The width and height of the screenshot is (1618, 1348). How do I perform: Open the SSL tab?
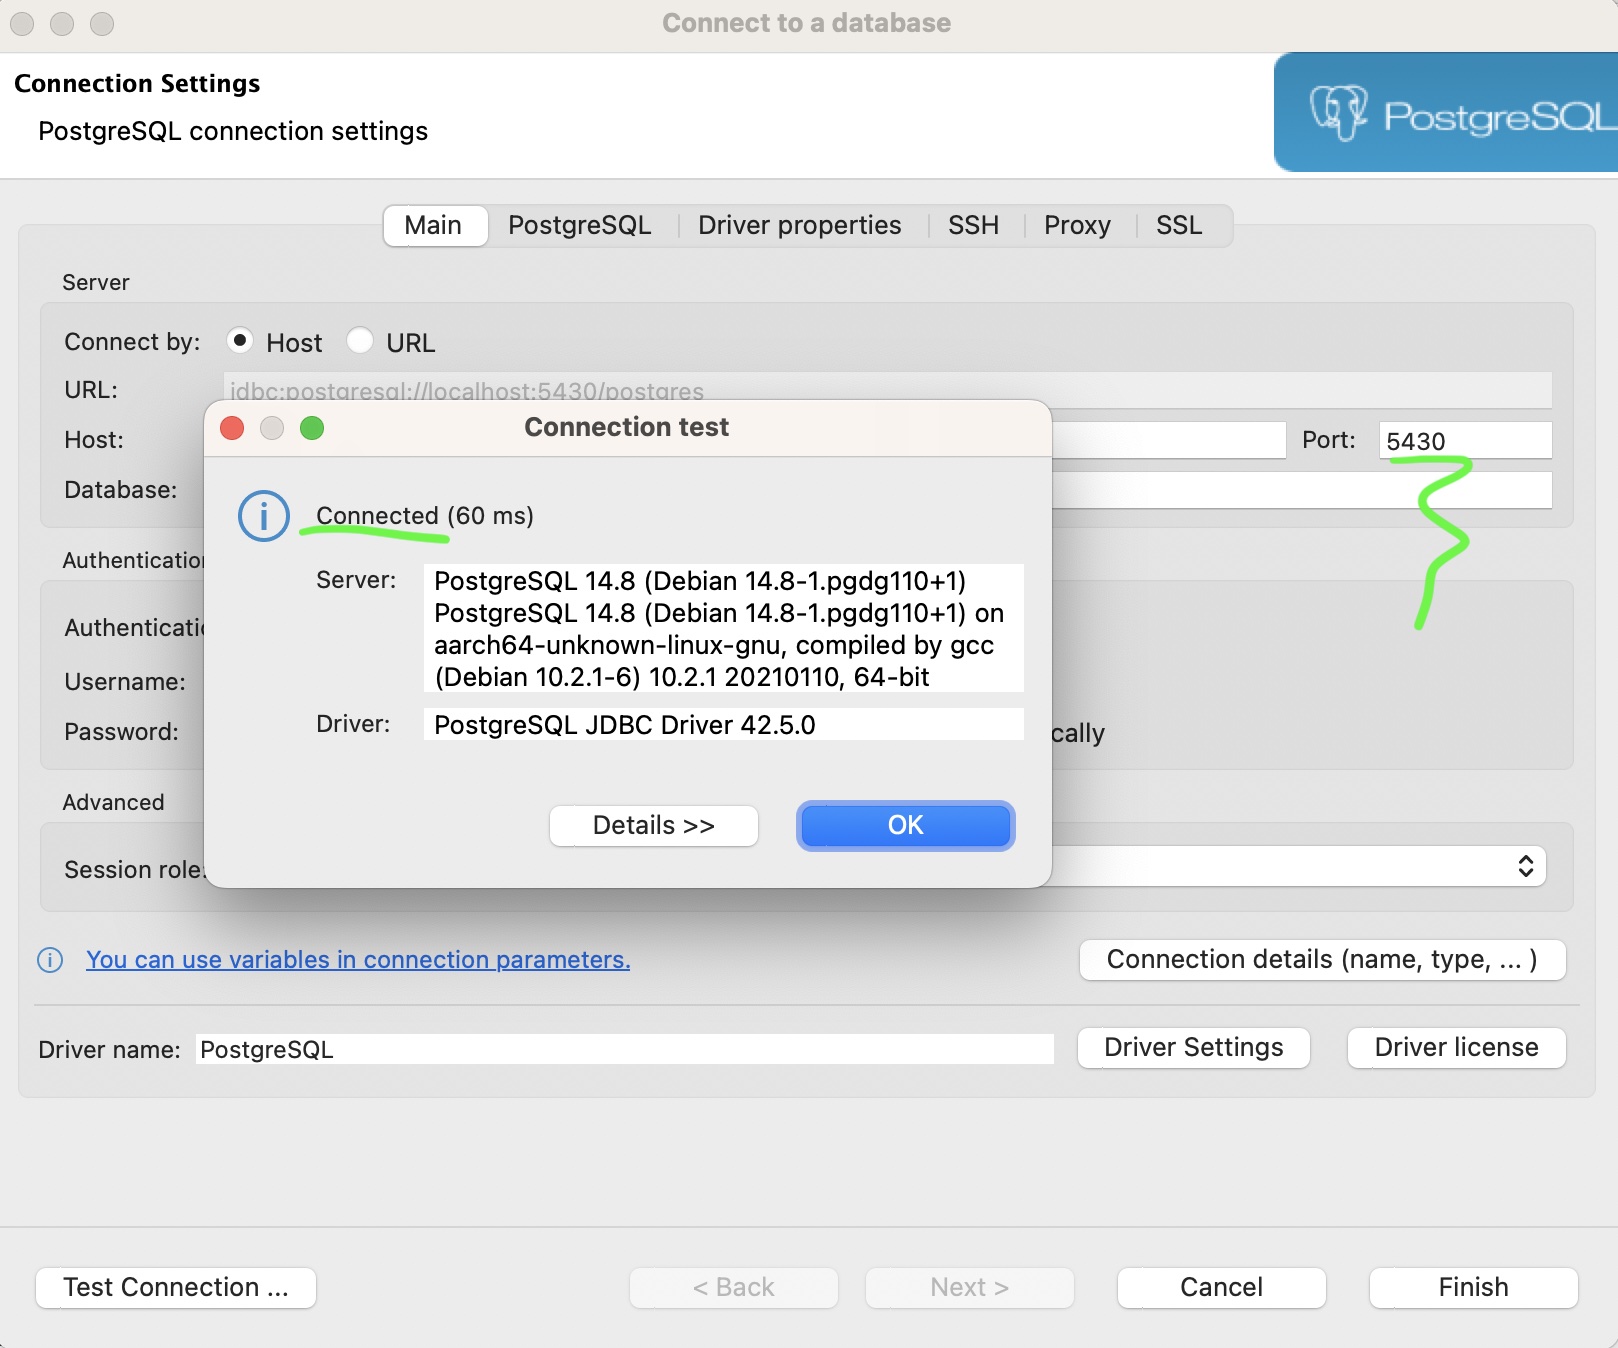pos(1179,225)
